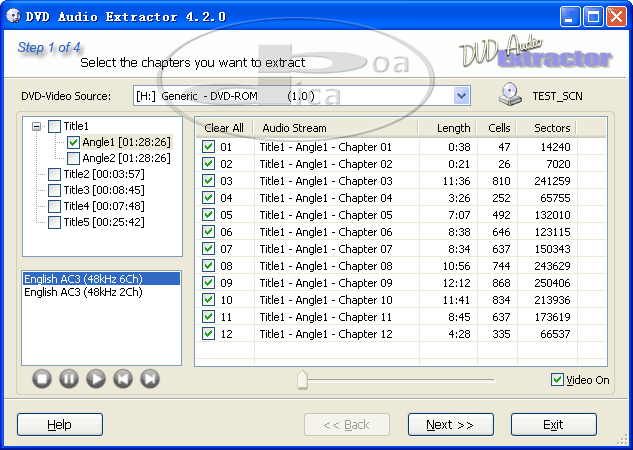Check the Angle2 [01:28:26] checkbox

coord(73,158)
